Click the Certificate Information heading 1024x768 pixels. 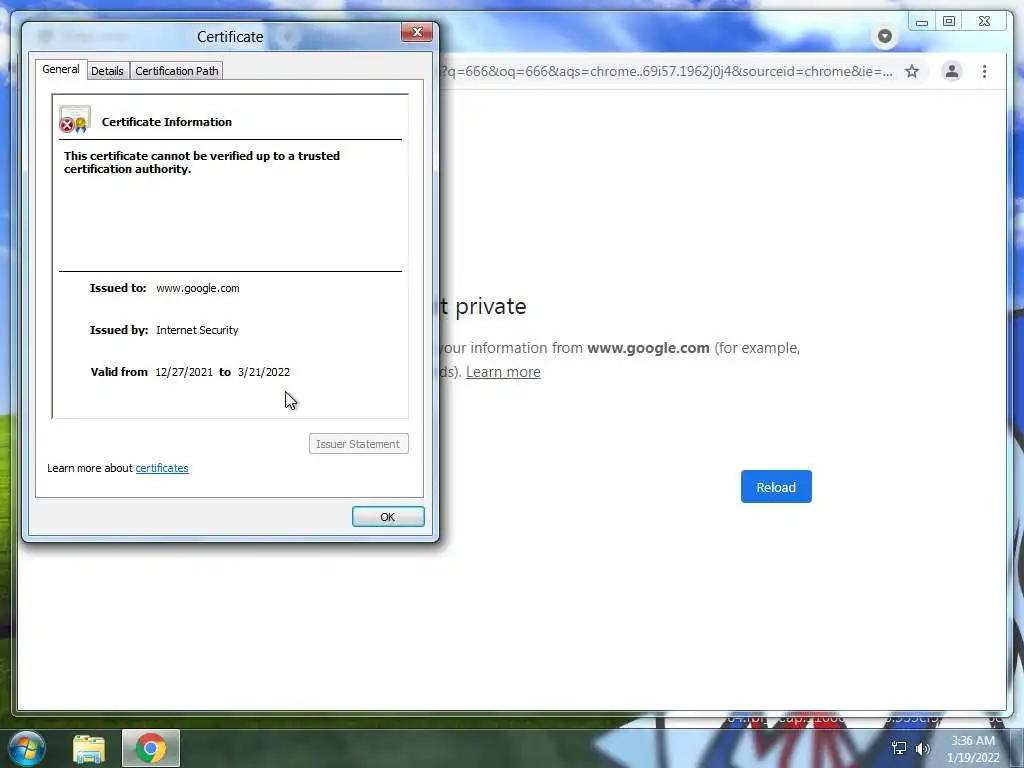(167, 122)
